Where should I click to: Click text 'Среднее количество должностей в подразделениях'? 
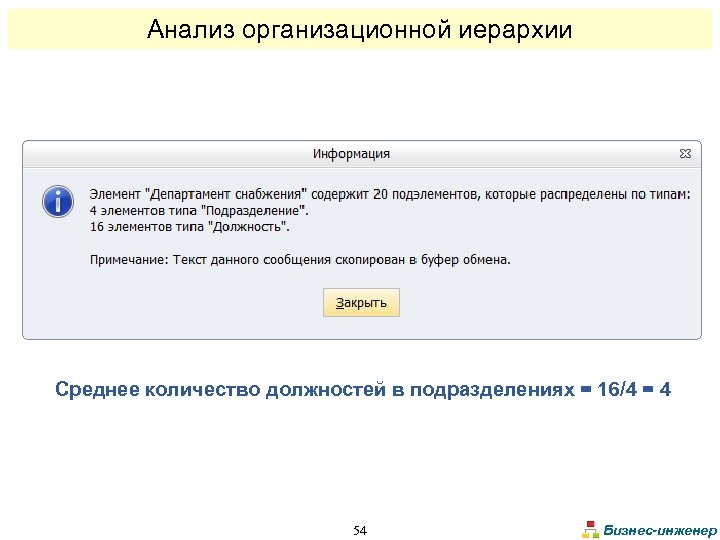point(315,389)
